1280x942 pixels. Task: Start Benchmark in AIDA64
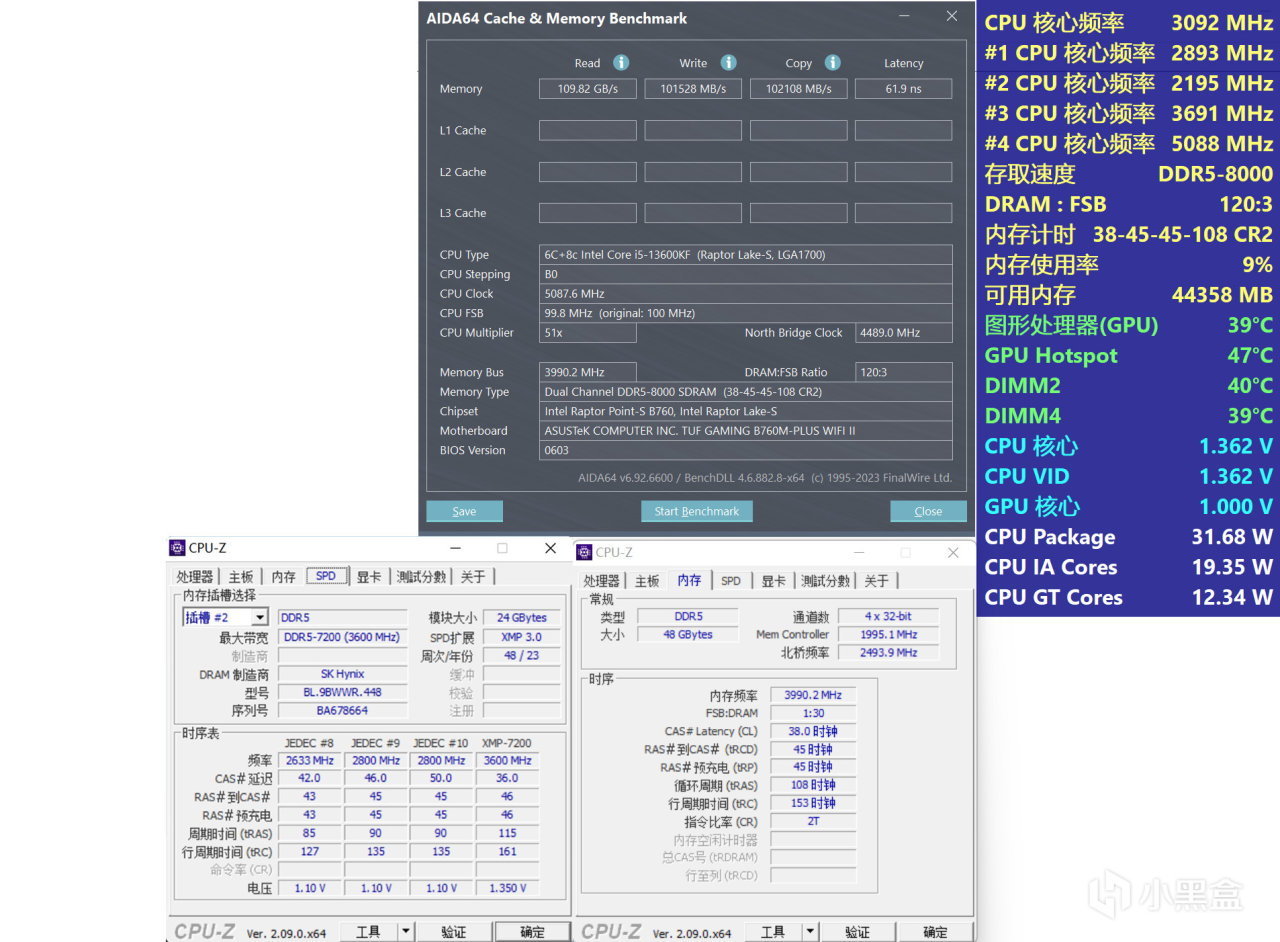[x=697, y=511]
